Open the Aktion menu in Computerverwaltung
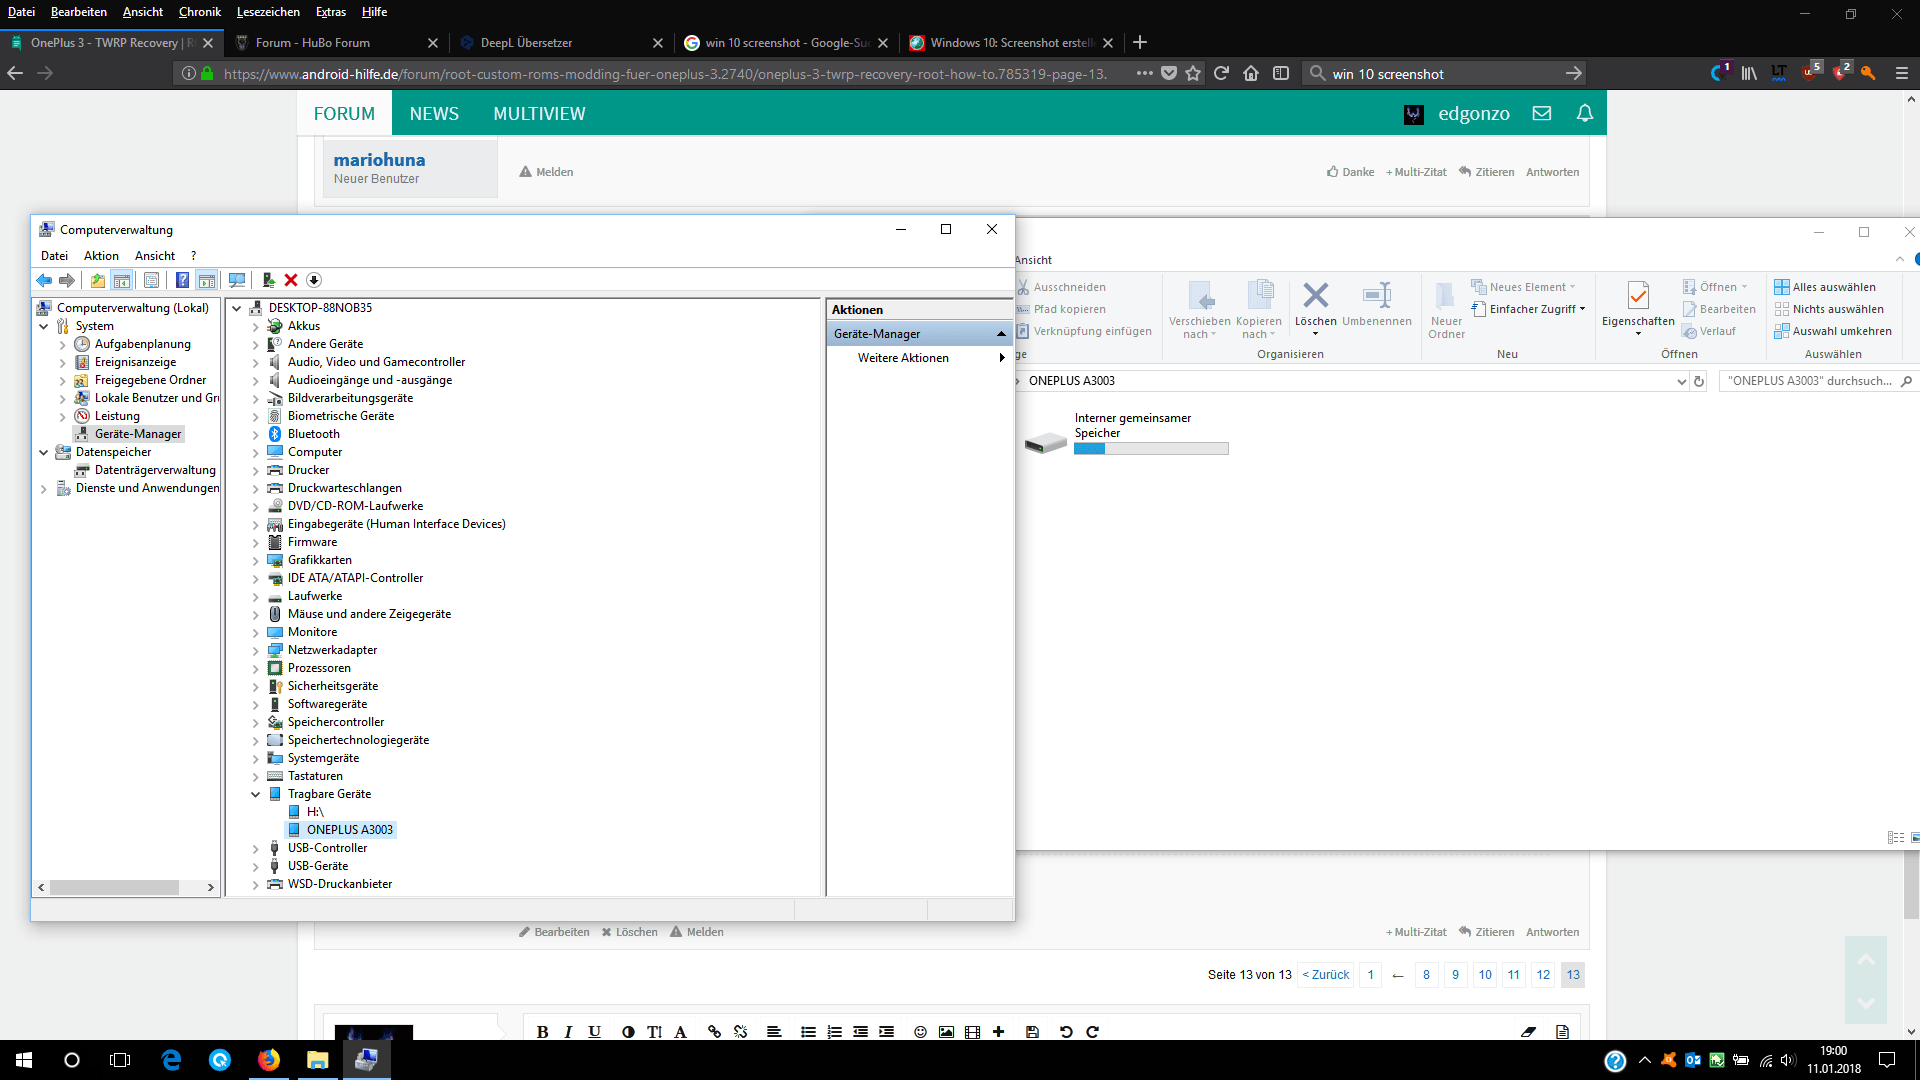This screenshot has height=1080, width=1920. coord(101,256)
